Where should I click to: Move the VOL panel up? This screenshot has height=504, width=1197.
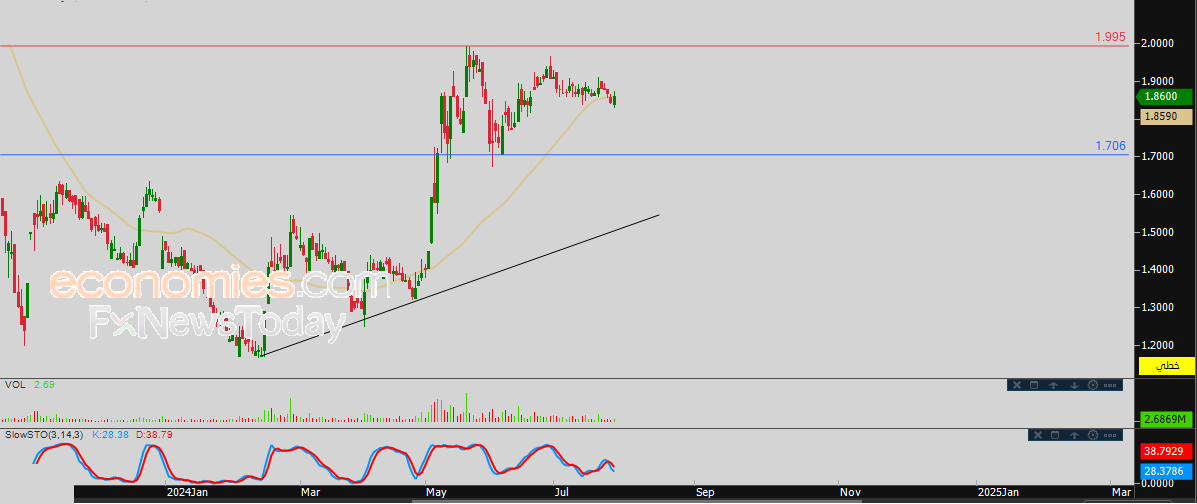point(1053,386)
